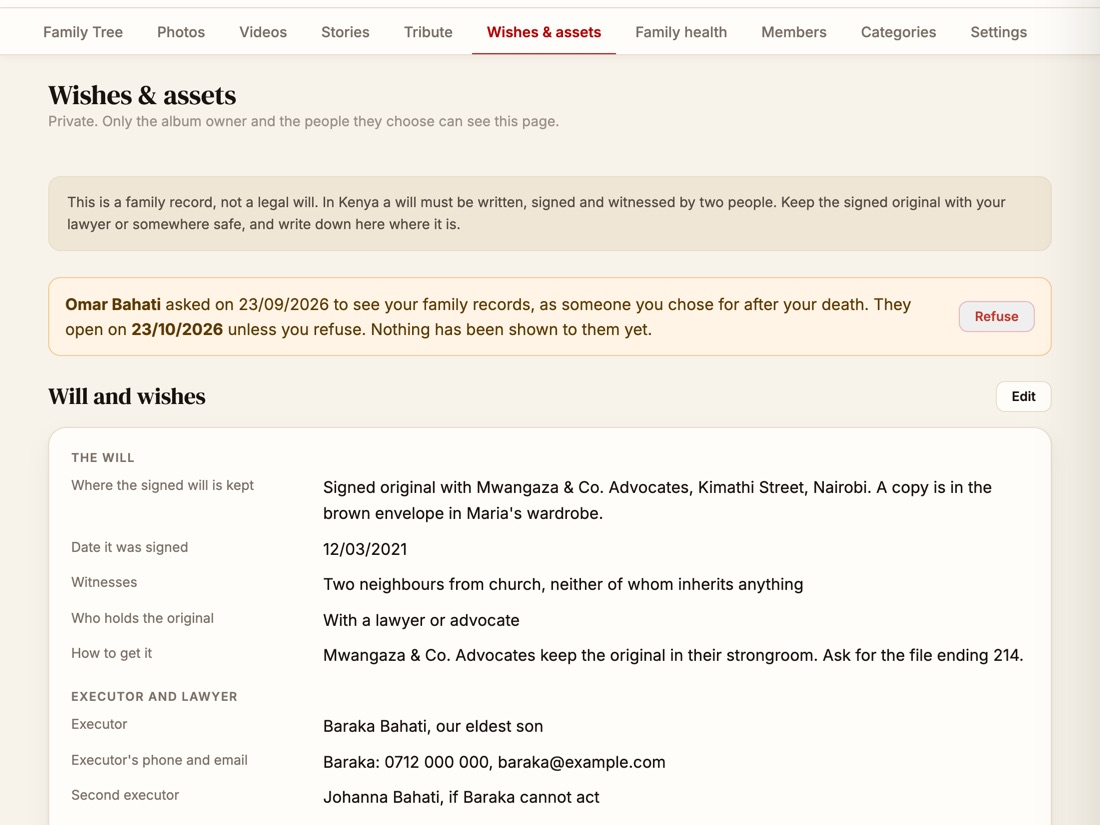1100x825 pixels.
Task: Click the Kenya legal will disclaimer text
Action: point(537,213)
